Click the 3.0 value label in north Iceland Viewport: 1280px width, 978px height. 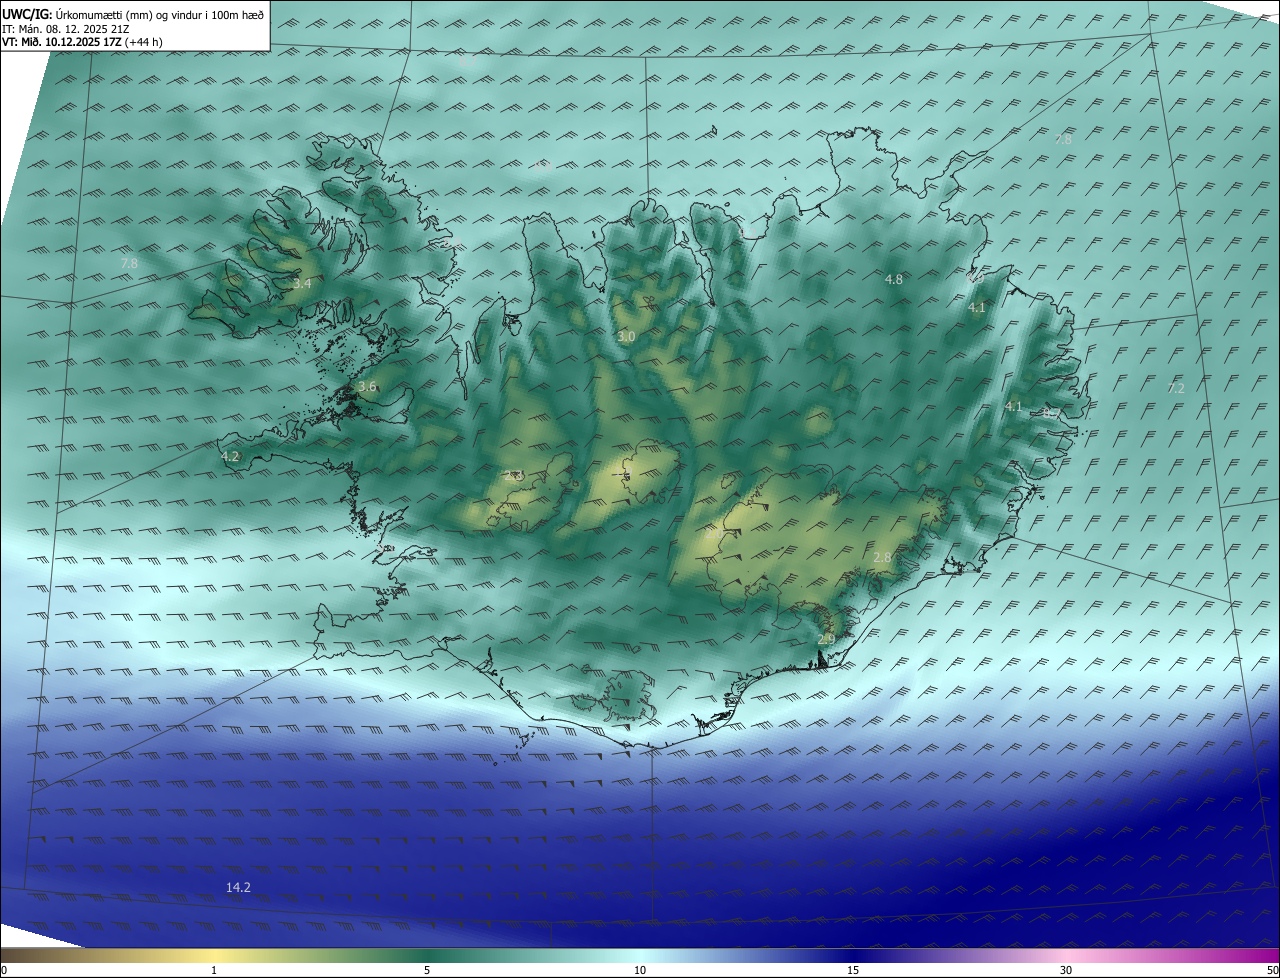click(x=626, y=337)
